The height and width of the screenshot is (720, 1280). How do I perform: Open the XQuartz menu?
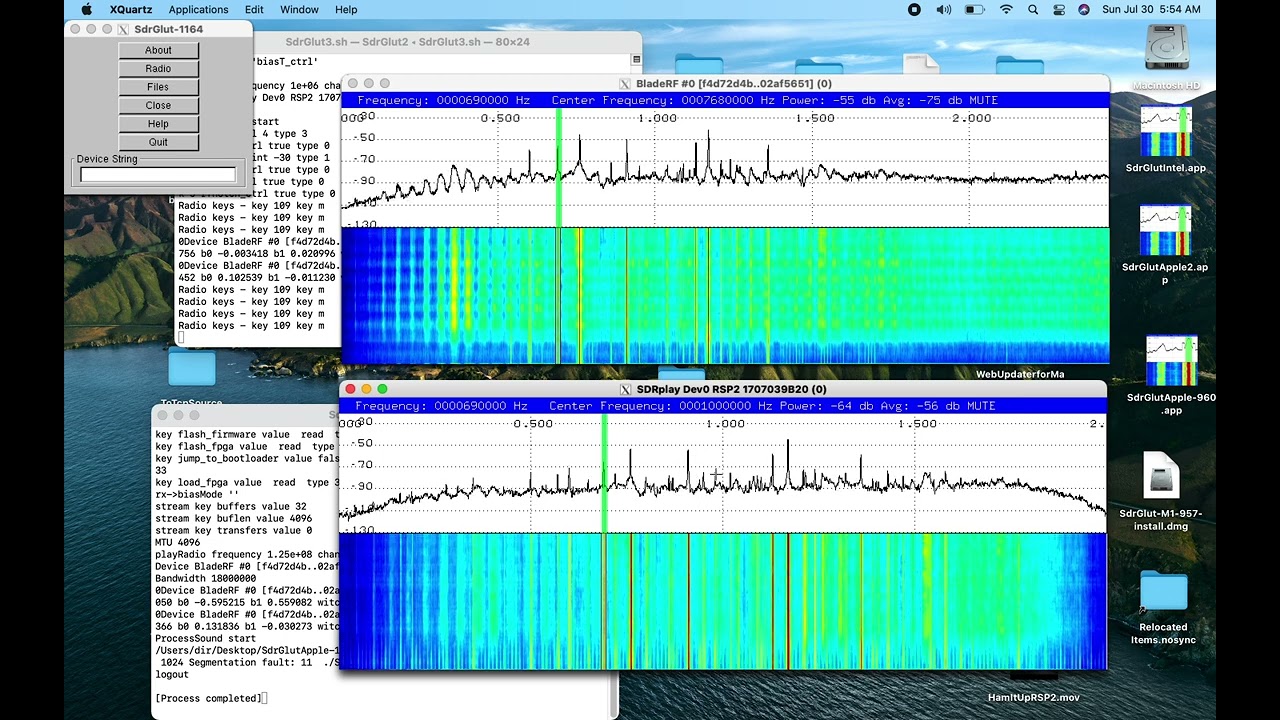pos(130,9)
